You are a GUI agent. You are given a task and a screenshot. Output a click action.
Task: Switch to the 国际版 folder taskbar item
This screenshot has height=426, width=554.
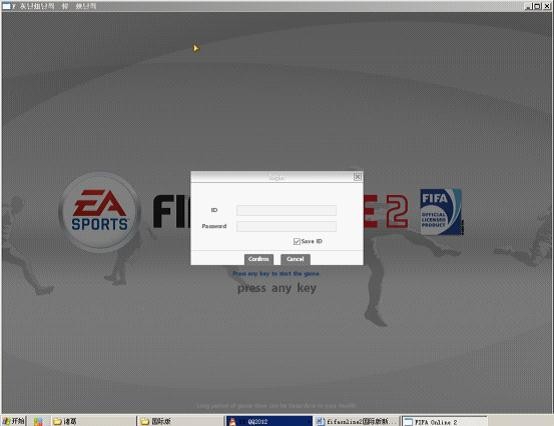point(180,421)
